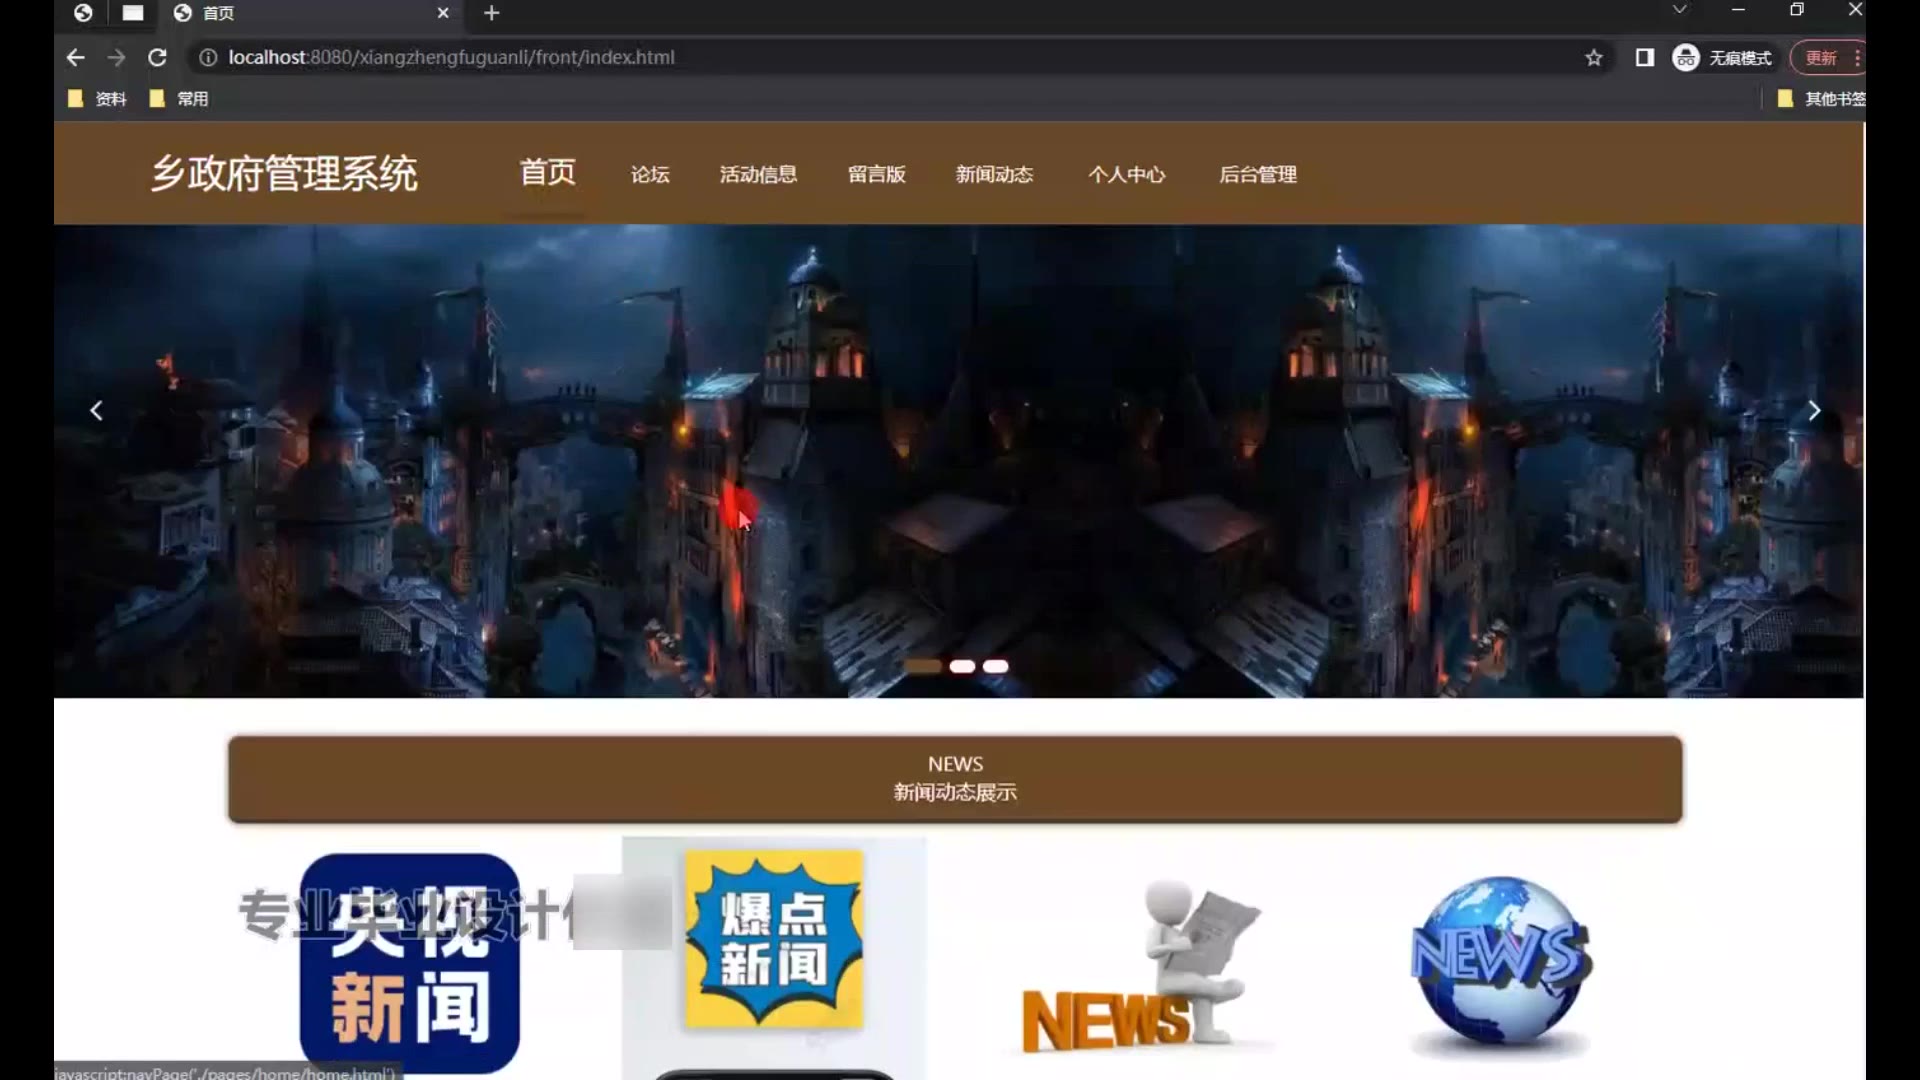Click the 更新 browser update button
1920x1080 pixels.
(x=1820, y=58)
